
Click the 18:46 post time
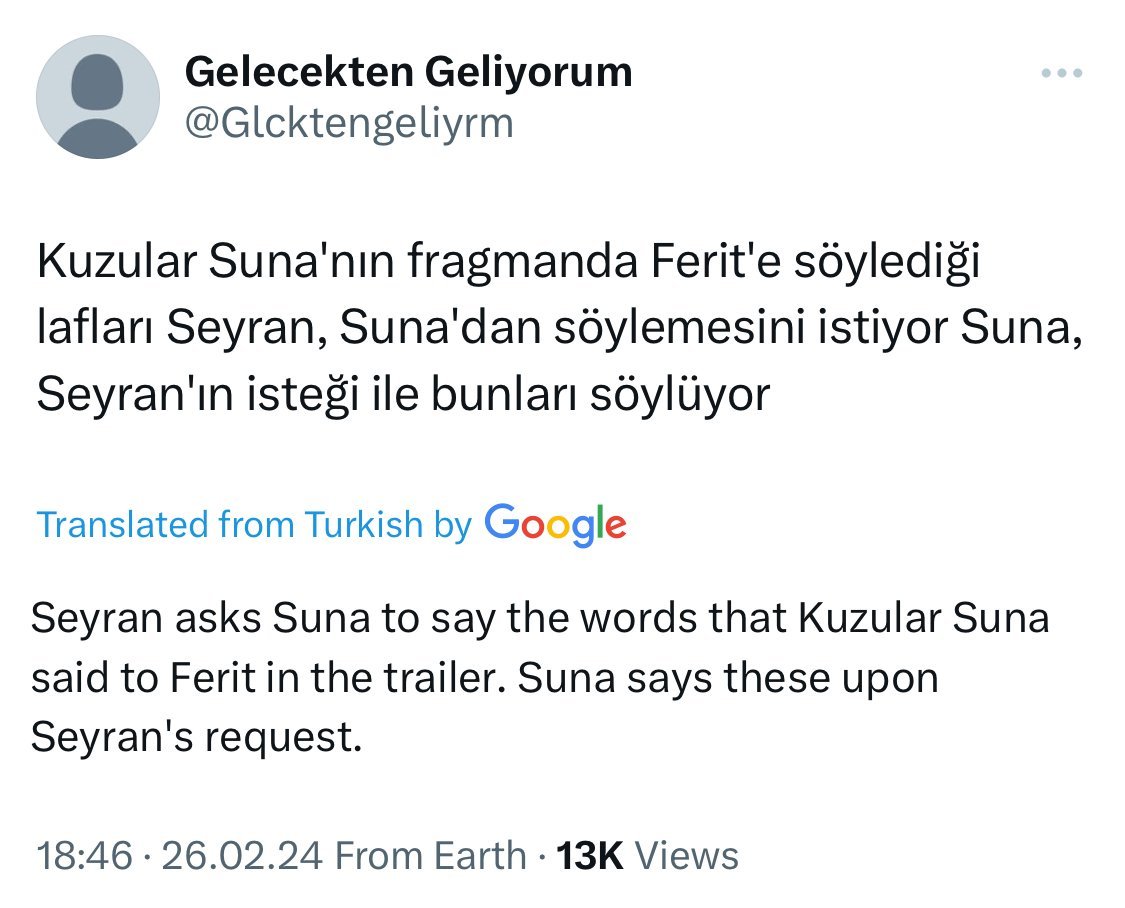pos(85,856)
